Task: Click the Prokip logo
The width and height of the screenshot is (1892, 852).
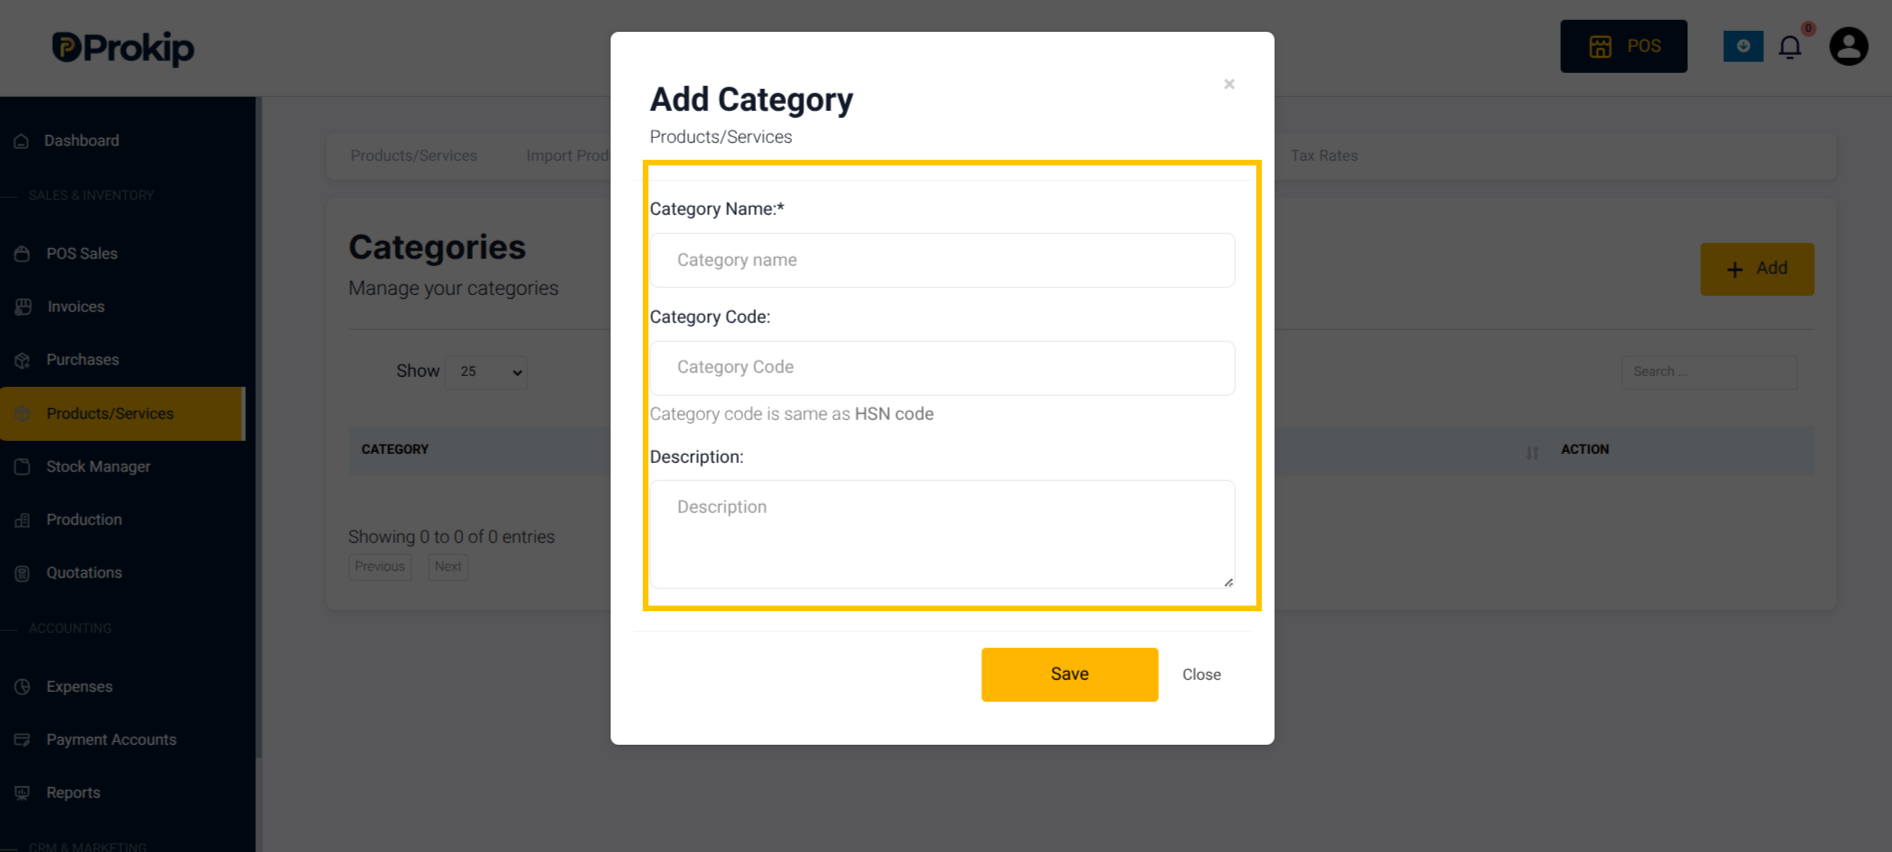Action: coord(123,47)
